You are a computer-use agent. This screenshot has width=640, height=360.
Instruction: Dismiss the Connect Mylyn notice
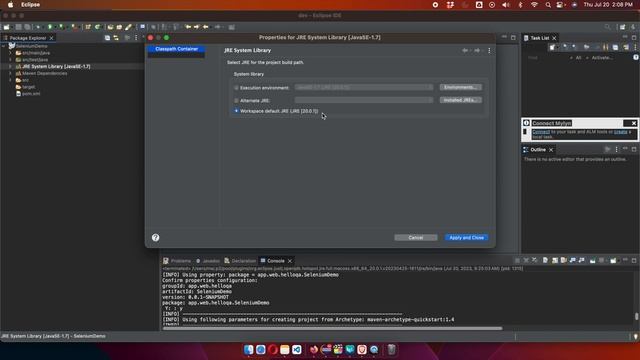coord(633,123)
